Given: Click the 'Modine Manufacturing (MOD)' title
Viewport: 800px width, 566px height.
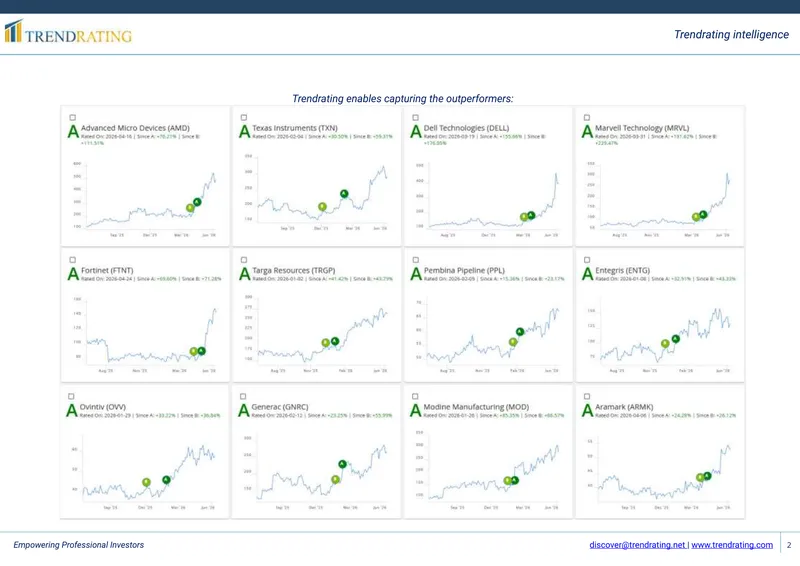Looking at the screenshot, I should [476, 407].
